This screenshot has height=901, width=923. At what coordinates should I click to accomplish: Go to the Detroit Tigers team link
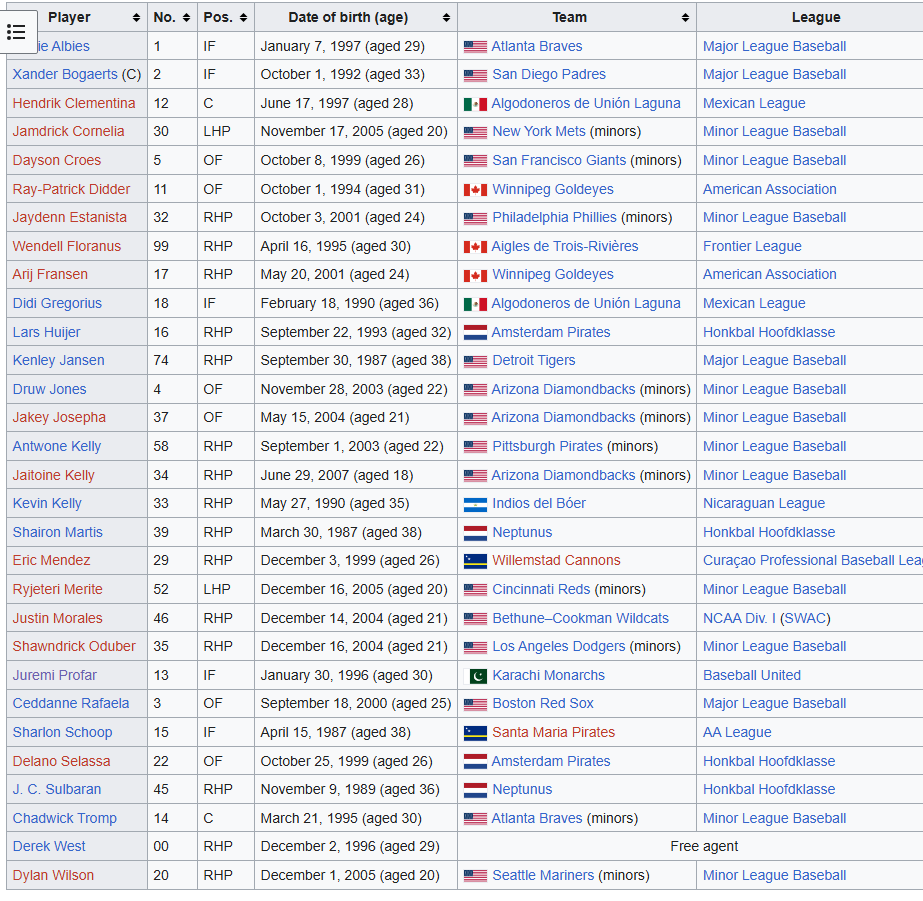click(x=533, y=361)
